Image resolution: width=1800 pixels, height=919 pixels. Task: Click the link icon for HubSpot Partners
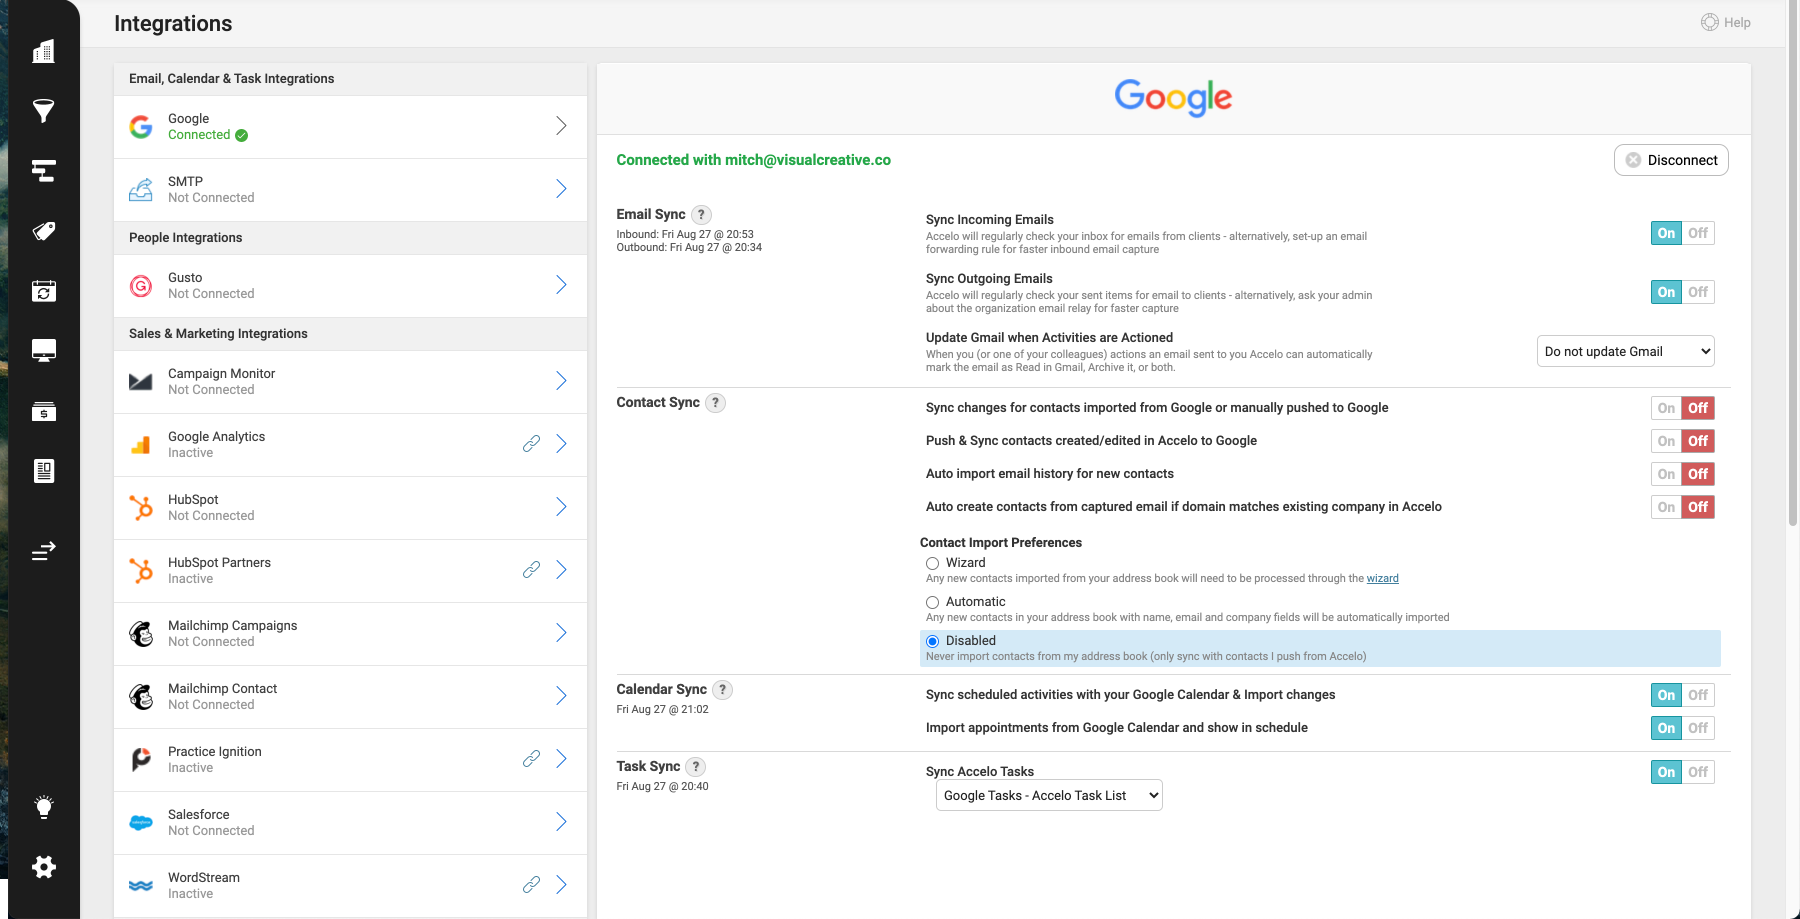tap(531, 569)
